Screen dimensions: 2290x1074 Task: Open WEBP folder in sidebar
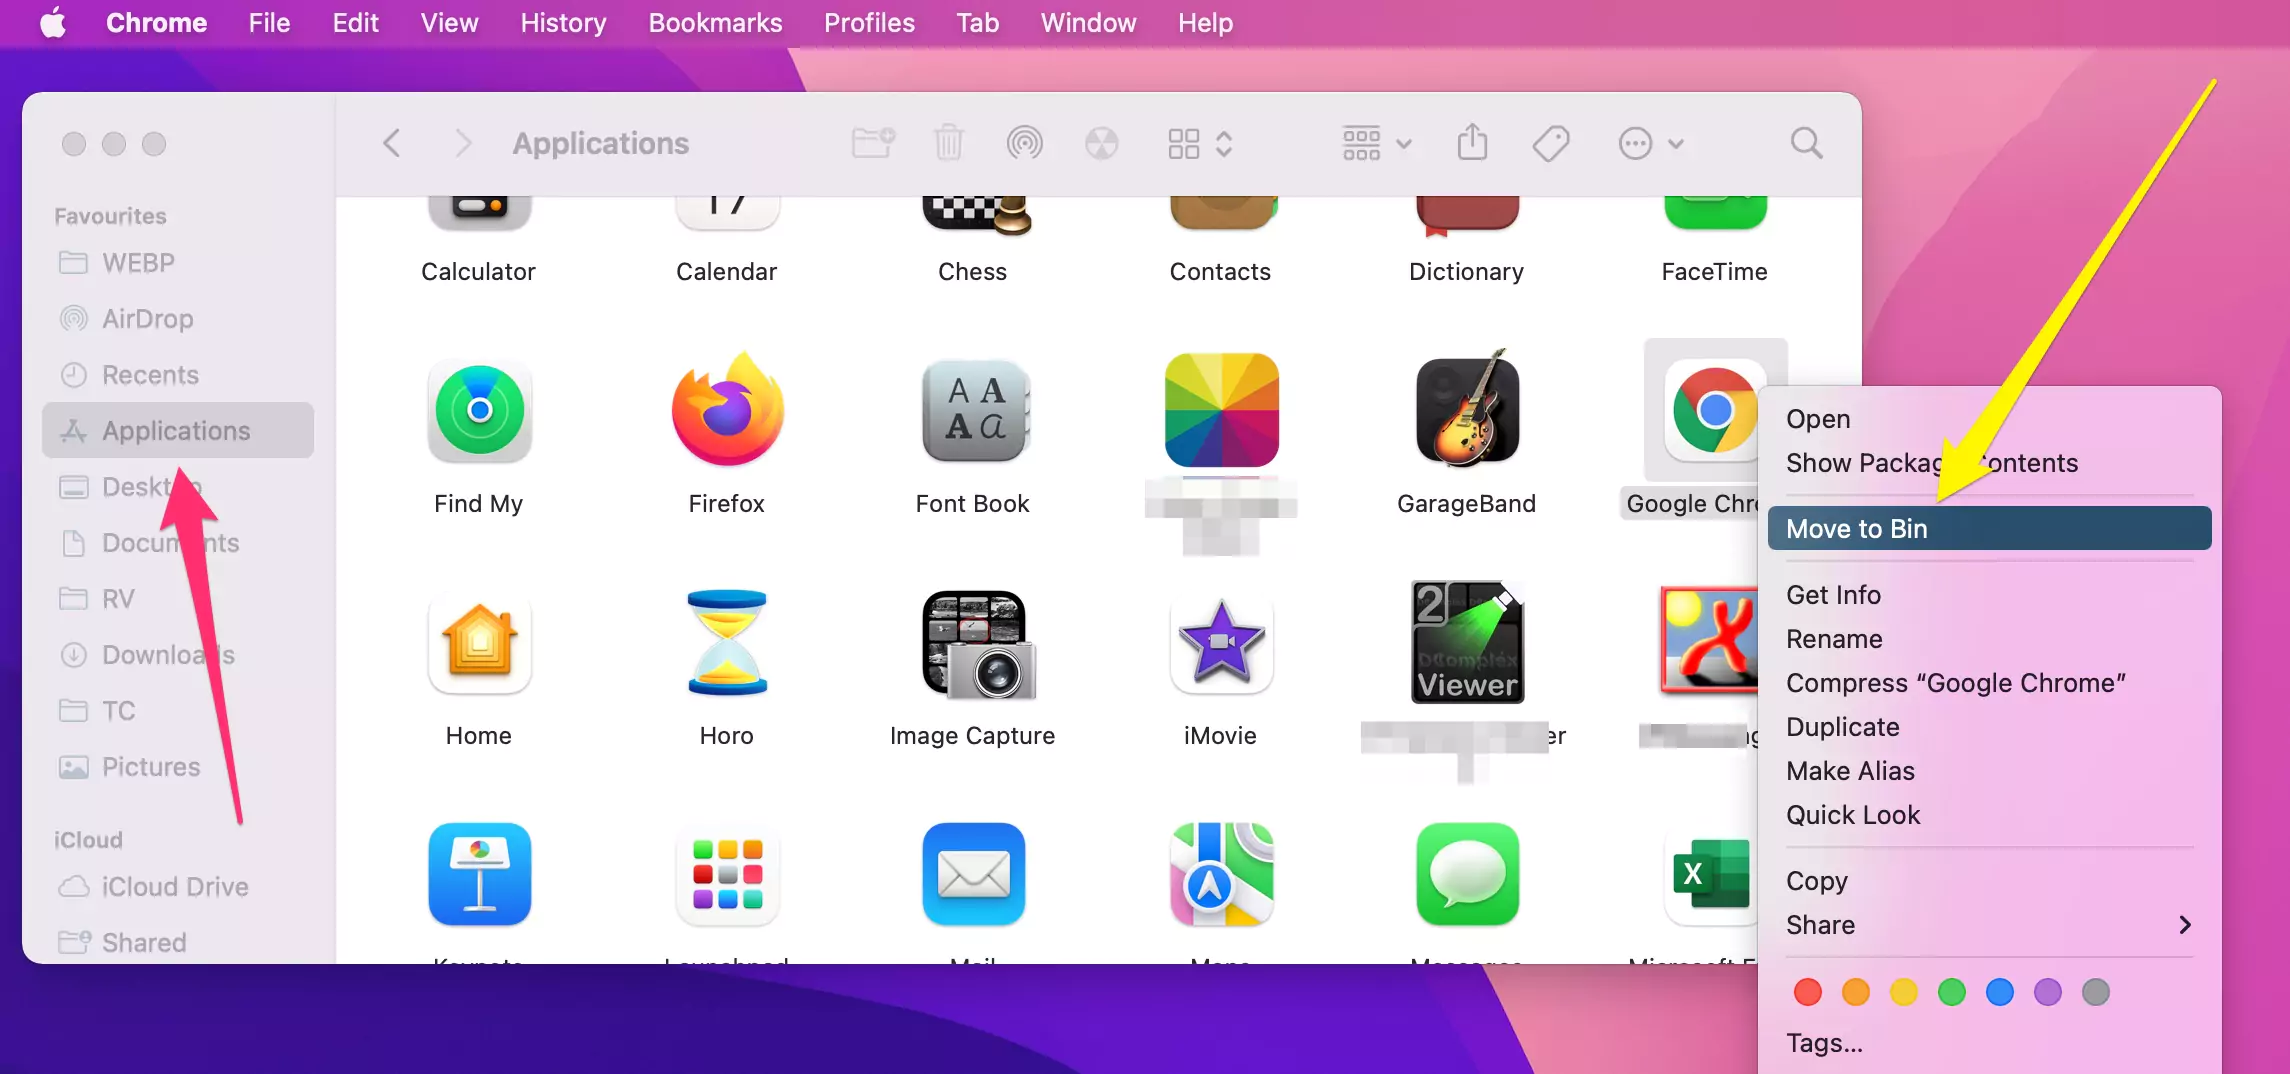(178, 263)
